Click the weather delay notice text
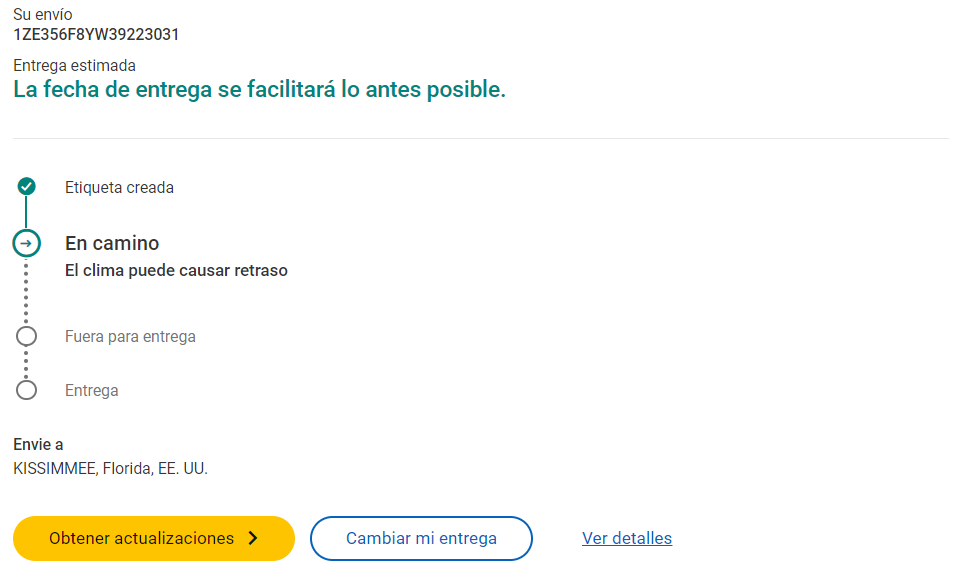The width and height of the screenshot is (960, 576). pos(176,270)
